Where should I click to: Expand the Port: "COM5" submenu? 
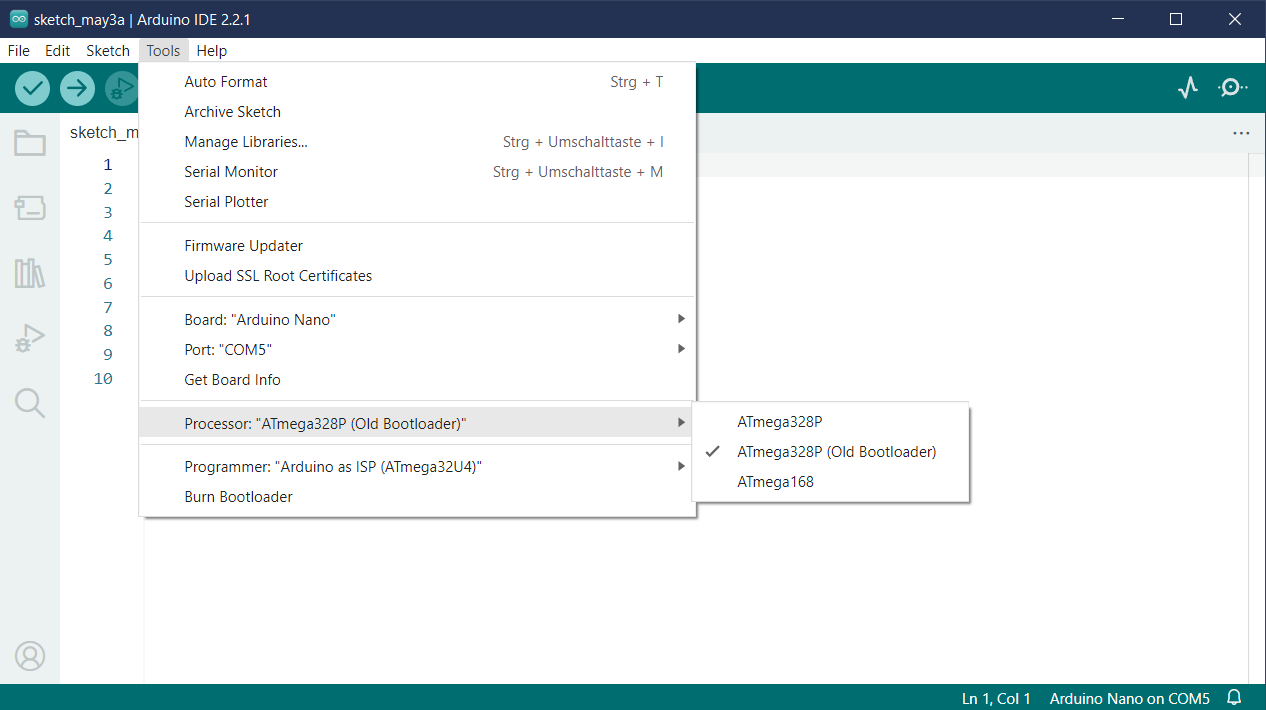coord(417,350)
